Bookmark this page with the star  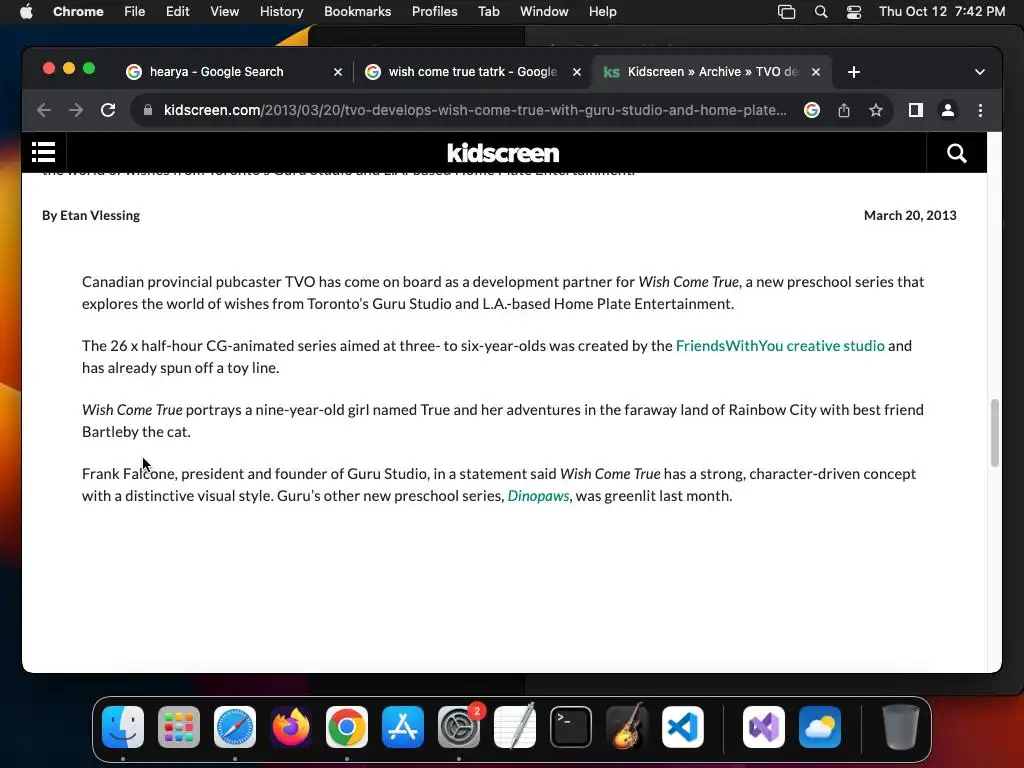click(876, 110)
